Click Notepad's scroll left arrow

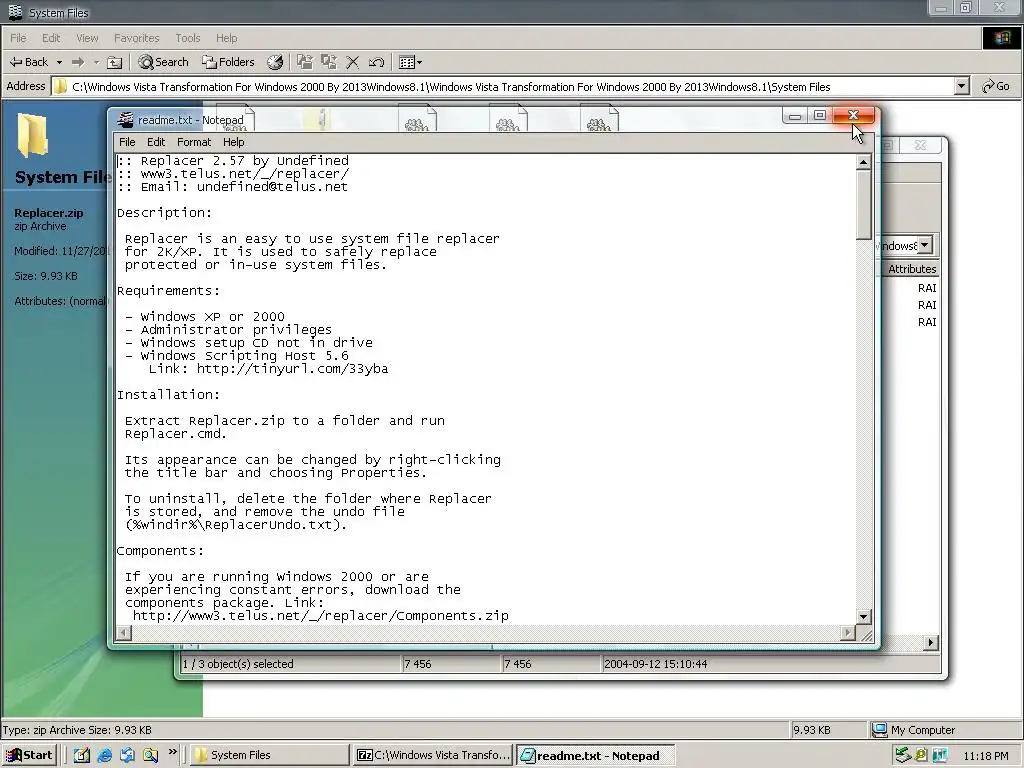coord(123,632)
